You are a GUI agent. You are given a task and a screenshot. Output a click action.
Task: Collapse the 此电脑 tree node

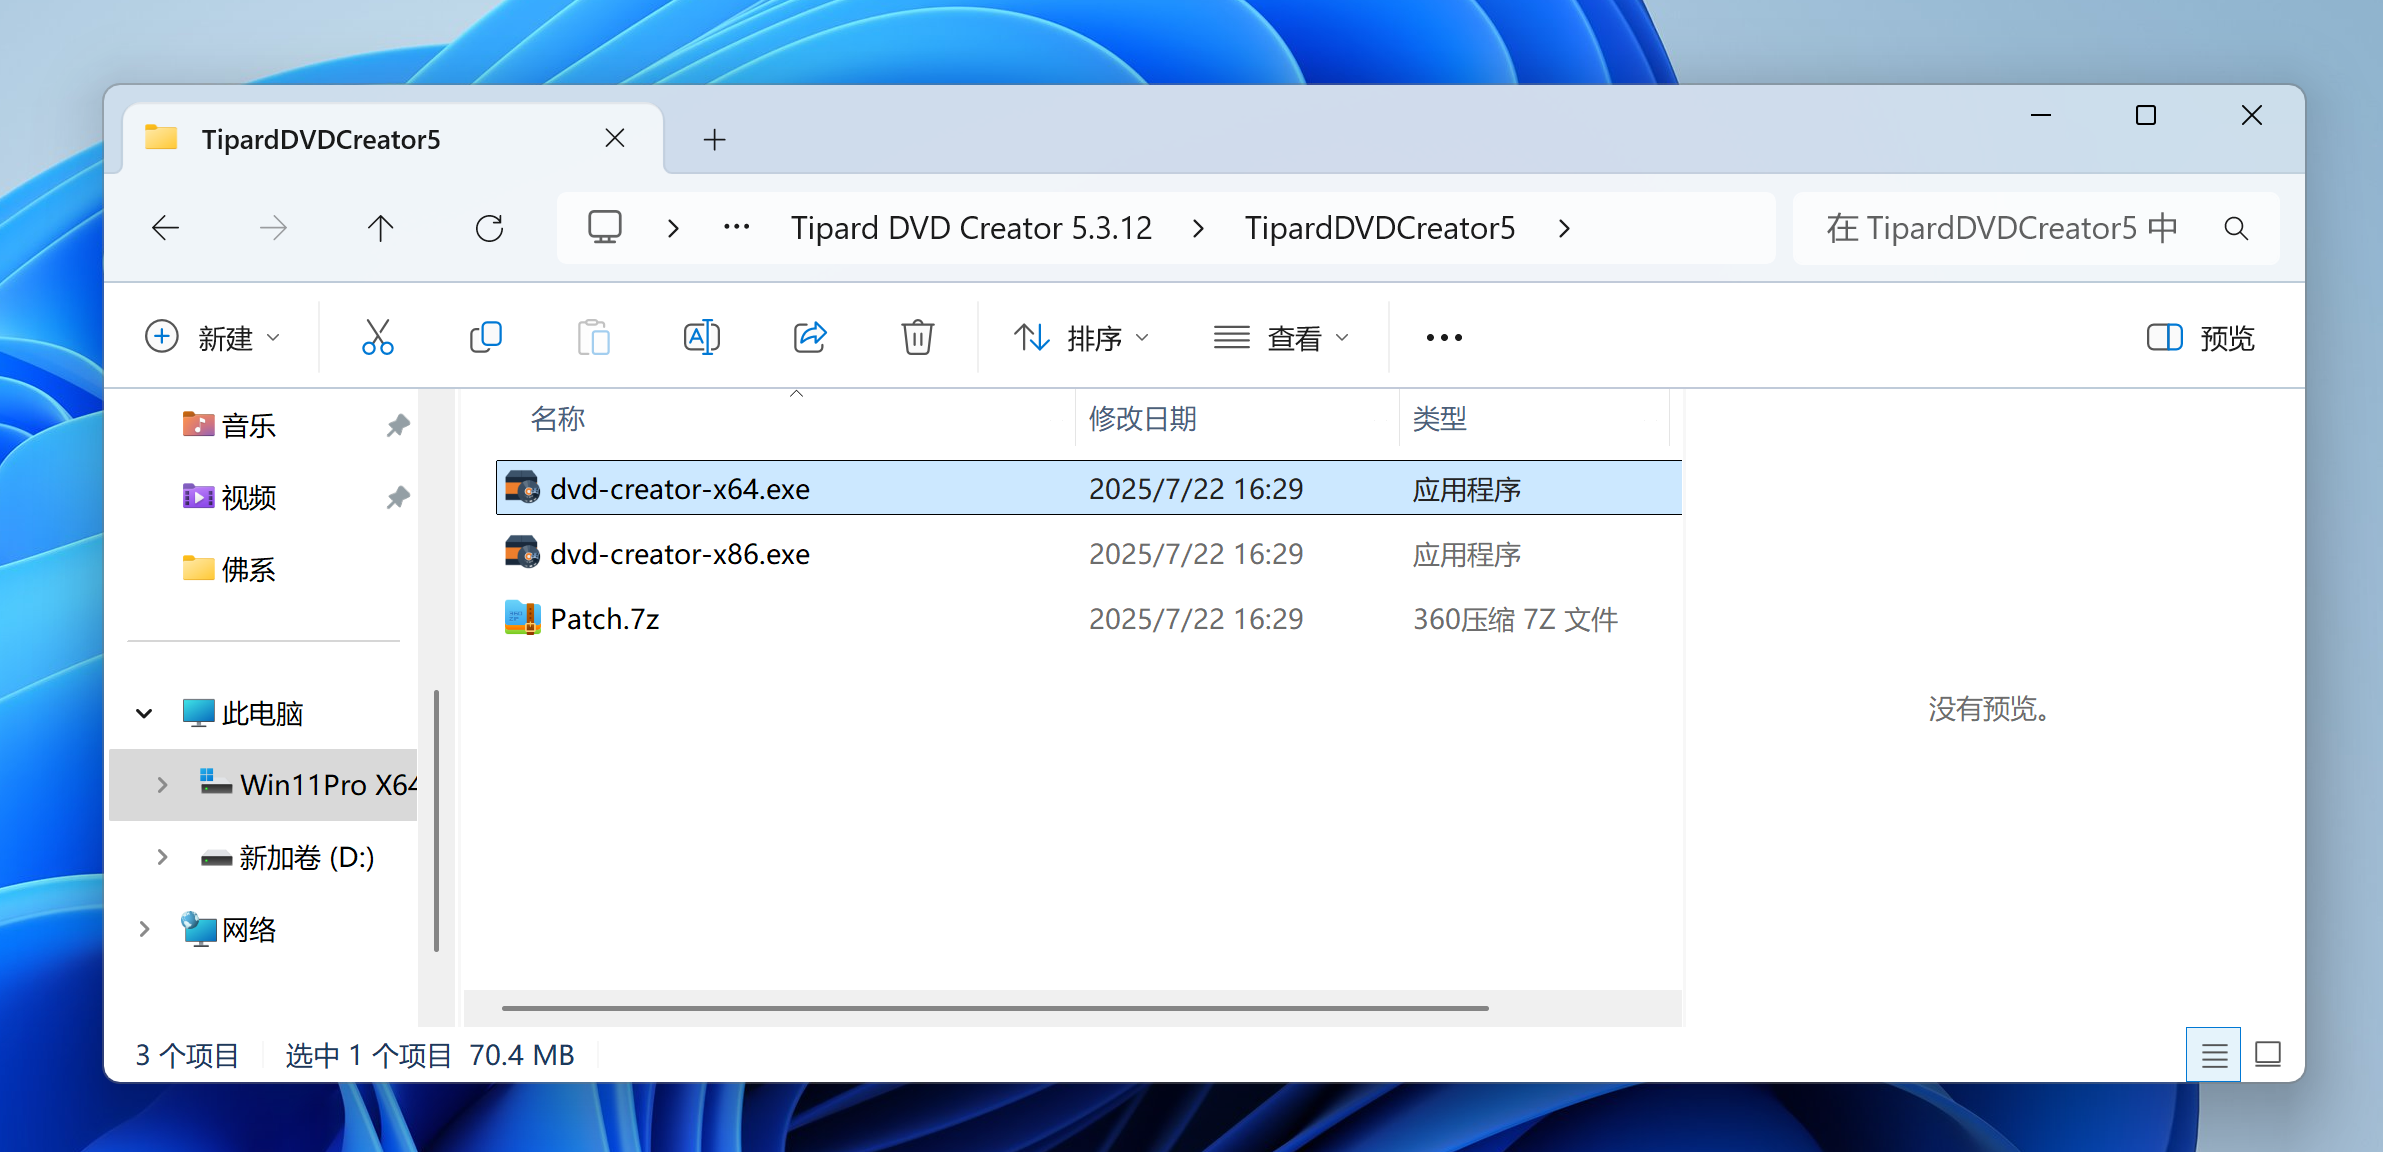pos(144,714)
